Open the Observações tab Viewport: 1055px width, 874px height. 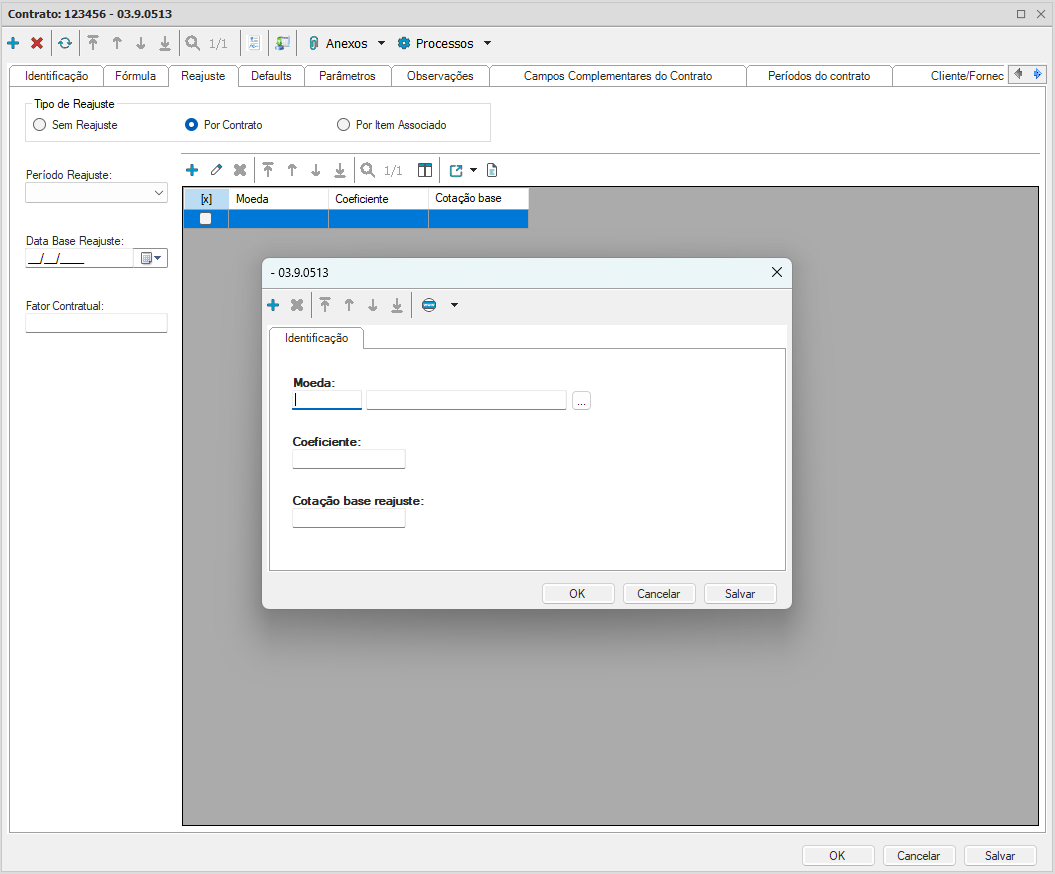click(x=440, y=76)
